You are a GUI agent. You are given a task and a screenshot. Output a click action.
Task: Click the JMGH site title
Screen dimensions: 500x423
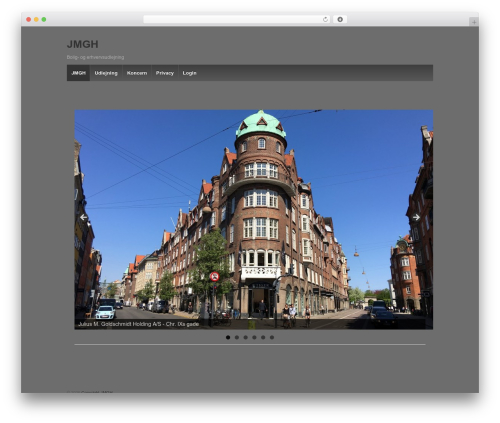82,44
